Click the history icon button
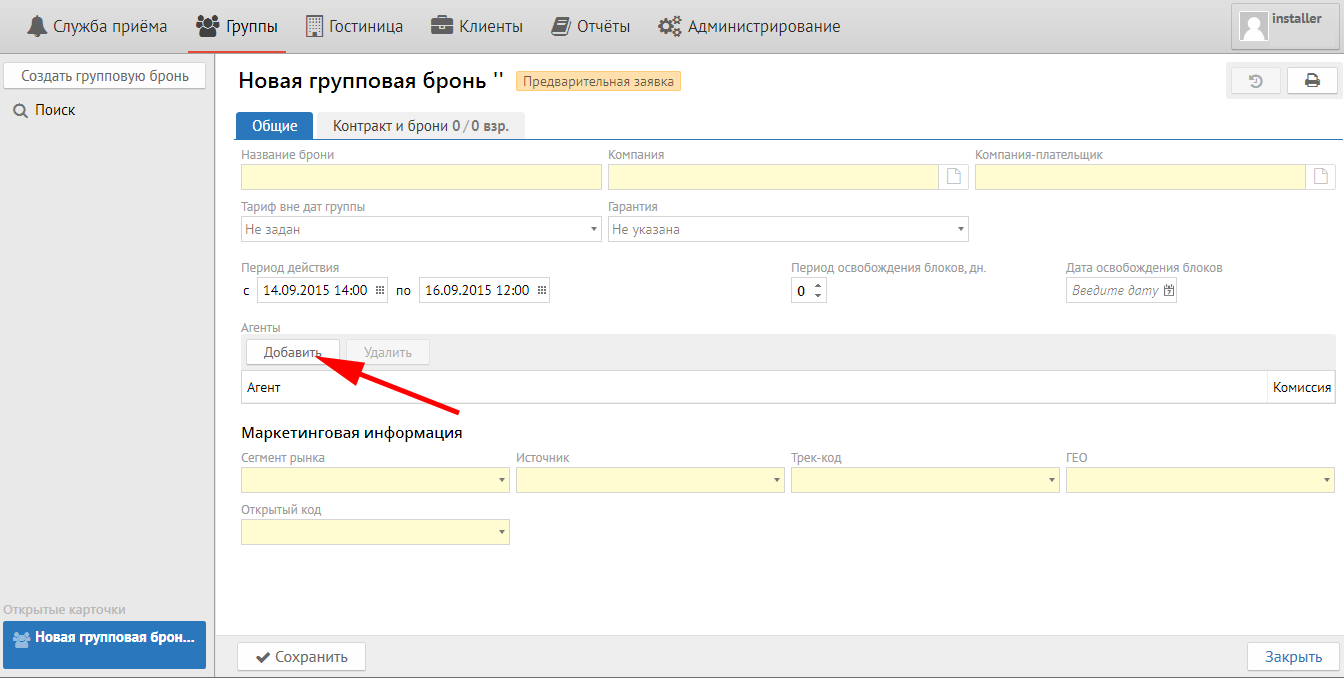1344x678 pixels. click(1256, 81)
